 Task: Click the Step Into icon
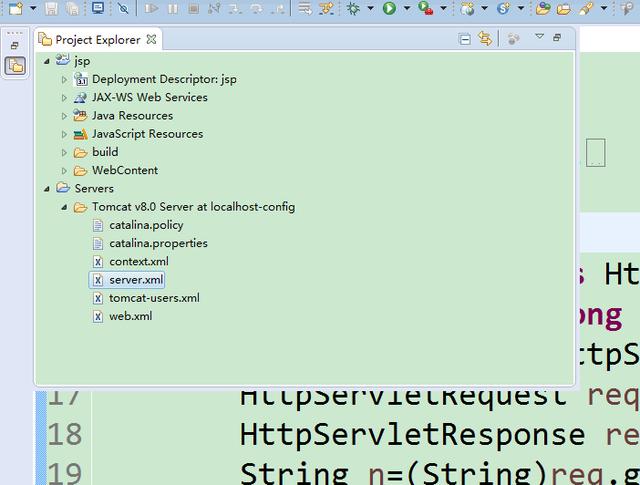[x=235, y=8]
